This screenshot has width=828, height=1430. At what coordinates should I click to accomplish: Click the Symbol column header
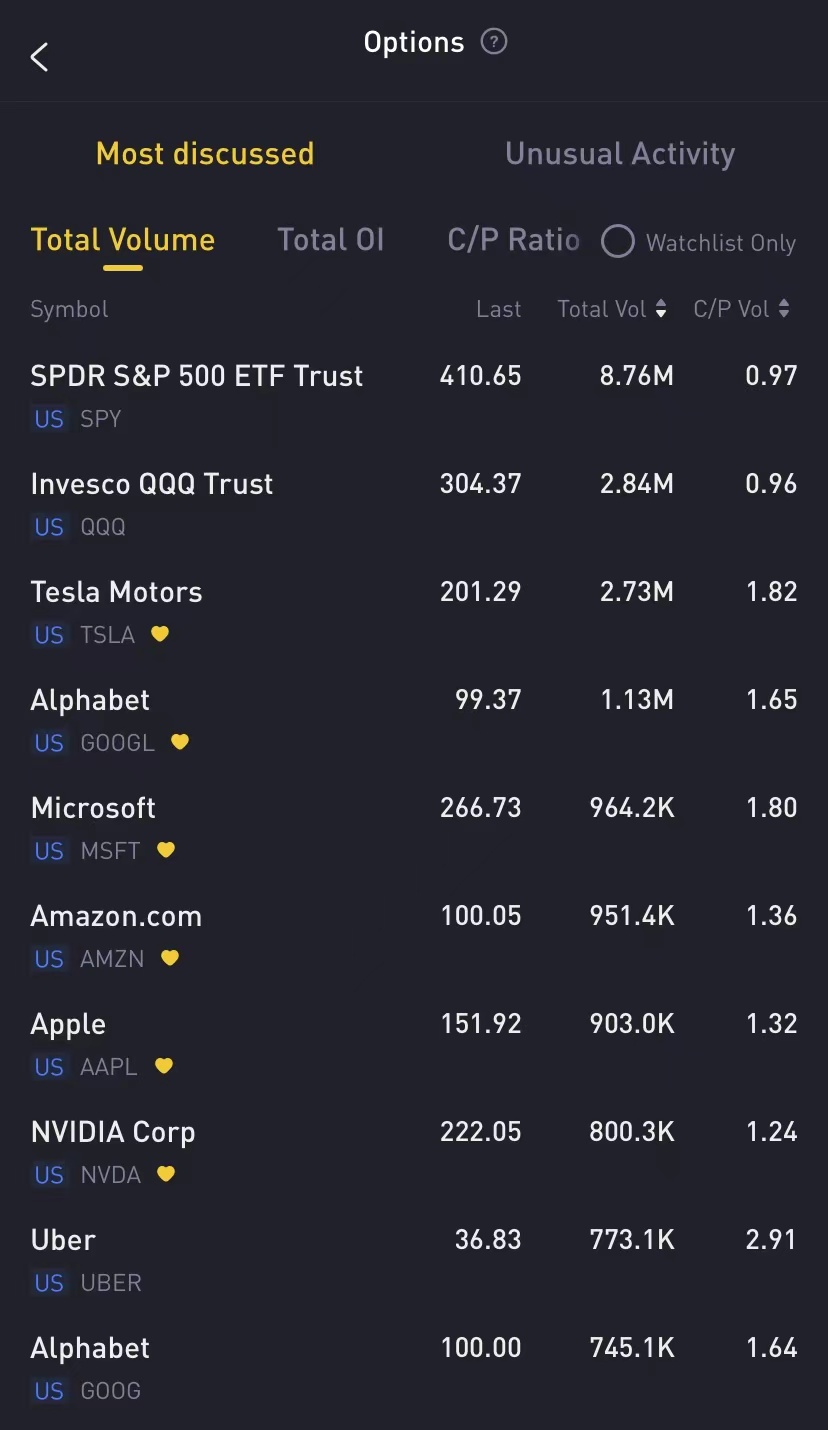point(69,309)
